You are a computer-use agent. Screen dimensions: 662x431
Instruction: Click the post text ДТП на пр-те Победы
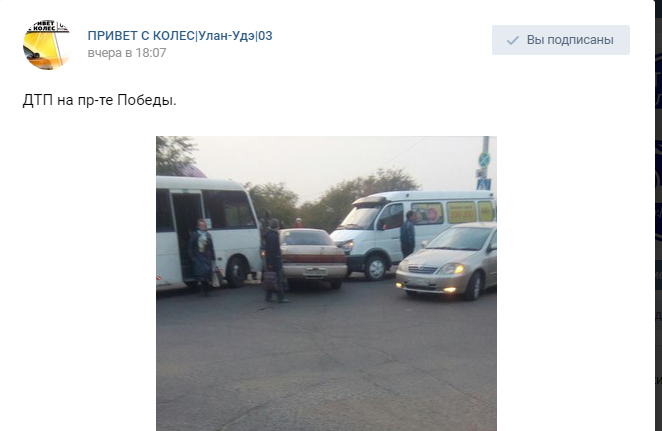click(100, 100)
